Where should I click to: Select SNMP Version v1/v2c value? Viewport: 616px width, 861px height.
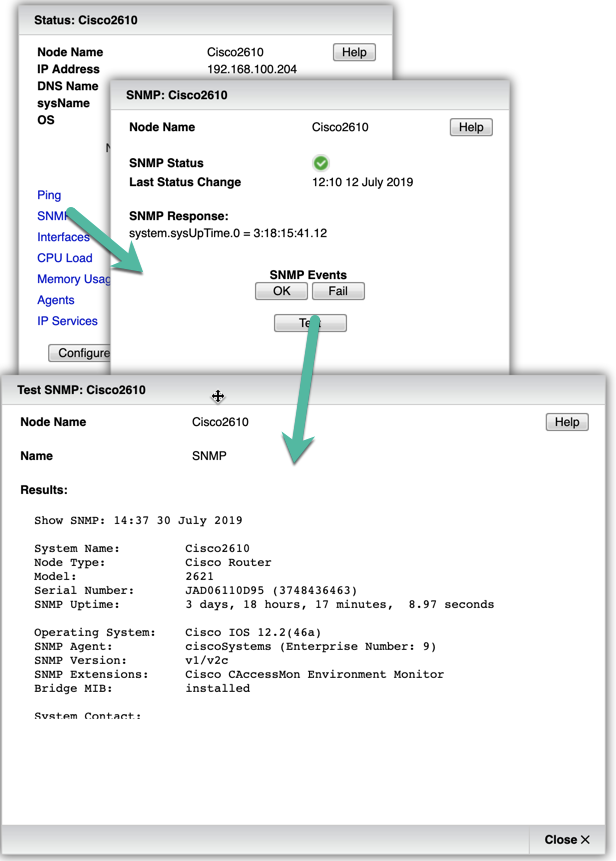click(x=206, y=661)
